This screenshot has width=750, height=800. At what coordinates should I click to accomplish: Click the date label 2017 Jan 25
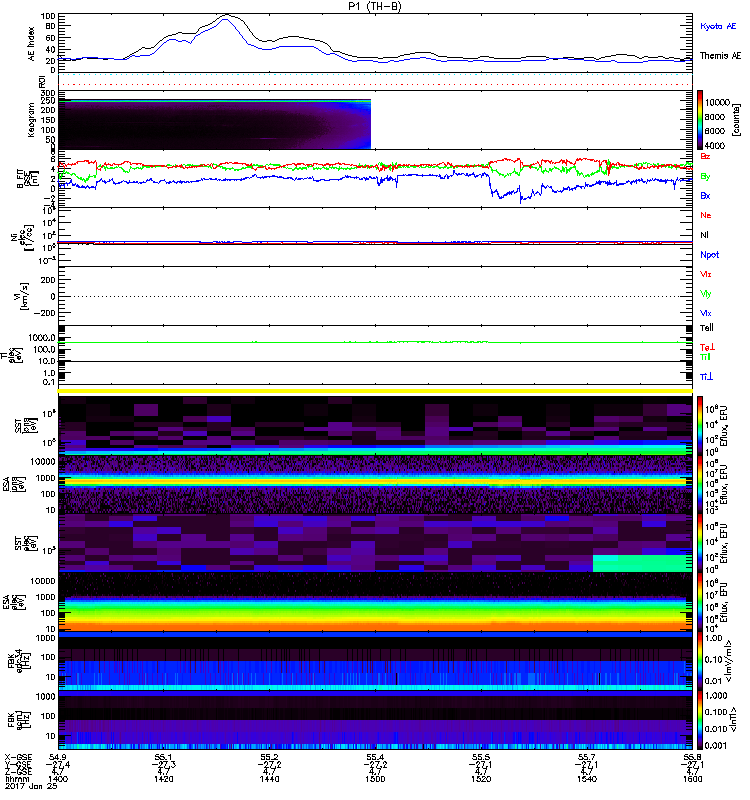tap(30, 786)
